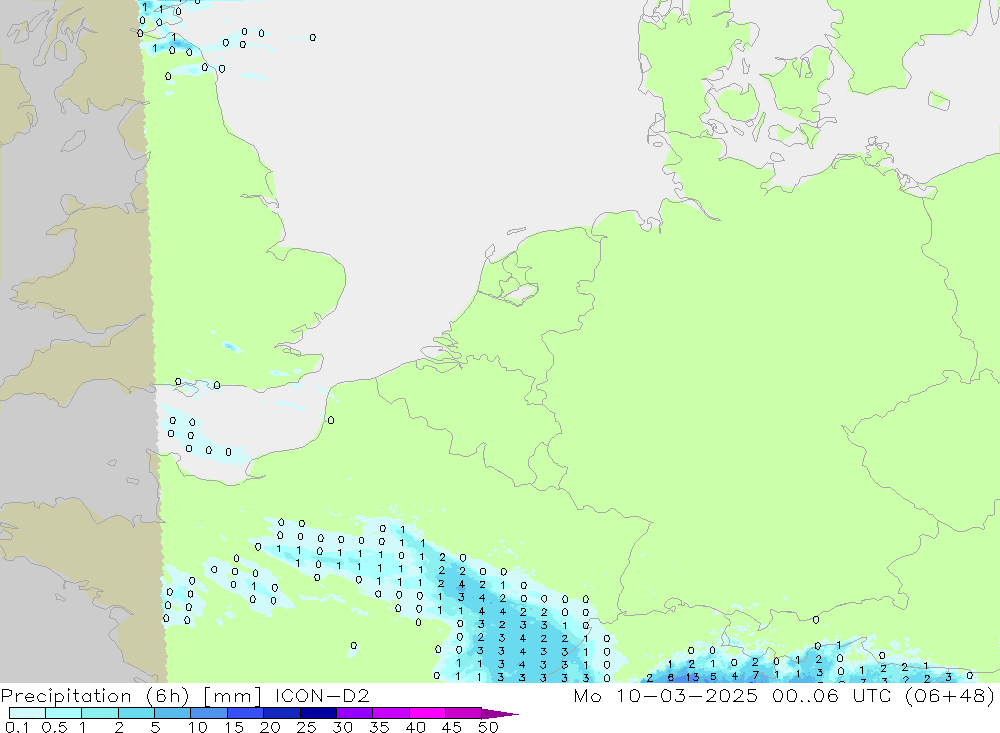Click the legend swatch between 20 and 25

click(281, 713)
